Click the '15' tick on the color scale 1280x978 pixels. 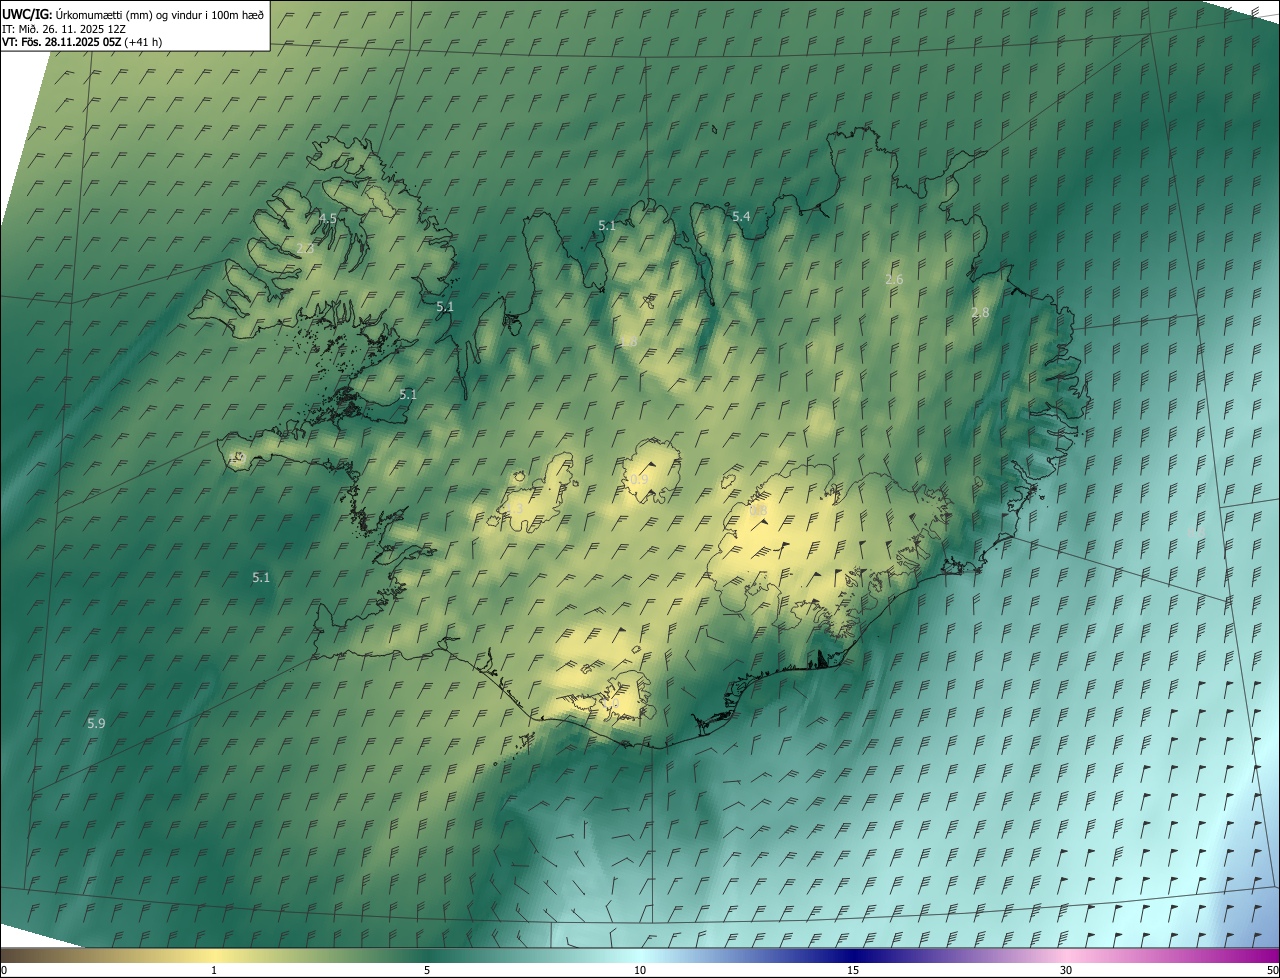click(x=853, y=970)
